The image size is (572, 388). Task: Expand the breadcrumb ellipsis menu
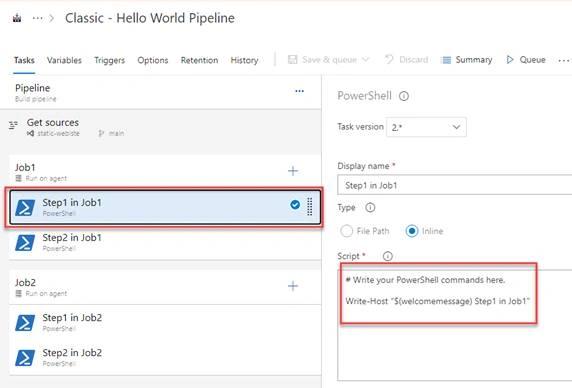click(37, 18)
